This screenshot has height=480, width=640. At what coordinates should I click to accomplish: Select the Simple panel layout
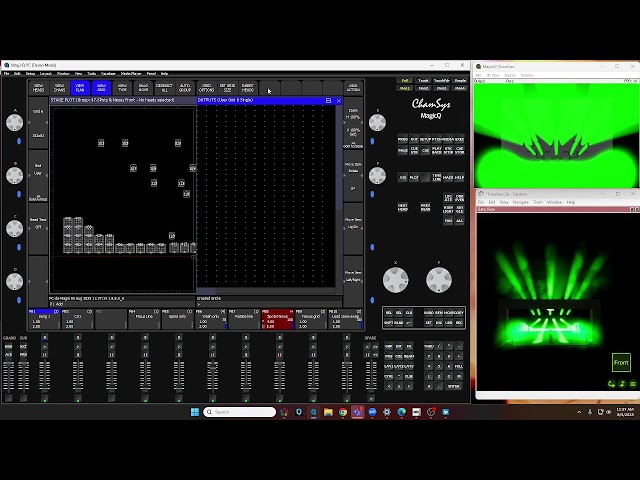(460, 80)
